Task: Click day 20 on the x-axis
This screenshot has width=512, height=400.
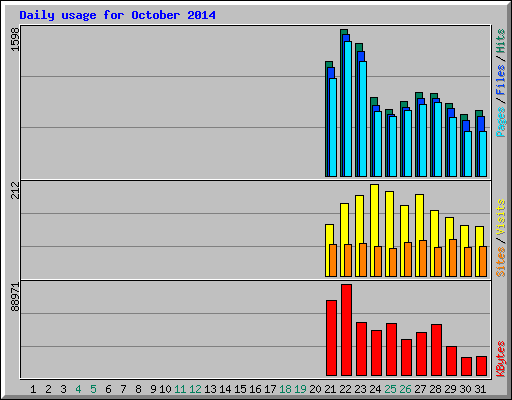Action: [315, 389]
